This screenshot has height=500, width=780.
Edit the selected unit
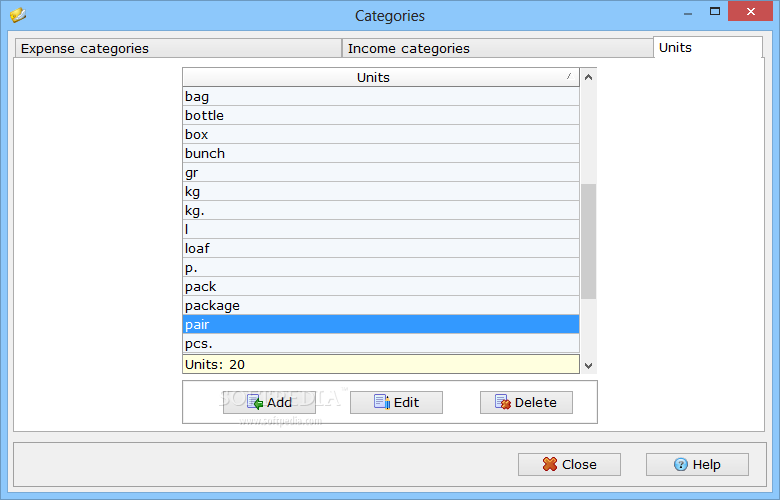click(396, 402)
